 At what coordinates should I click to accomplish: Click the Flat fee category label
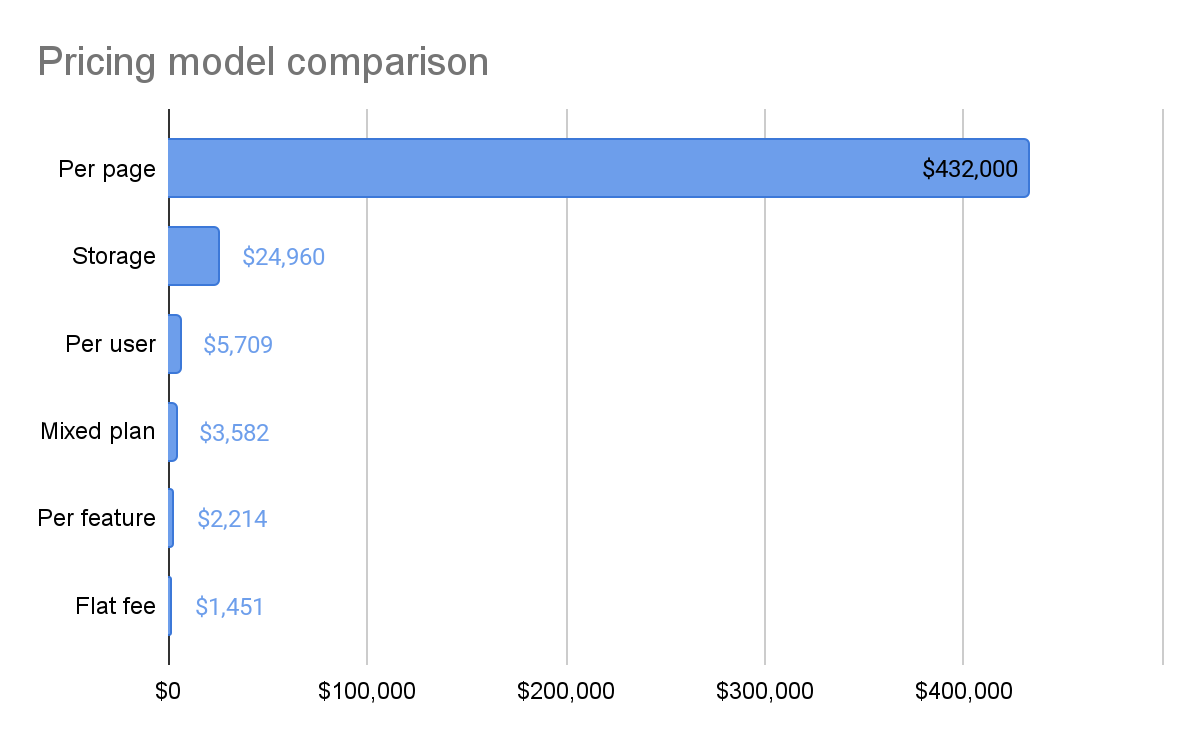115,606
